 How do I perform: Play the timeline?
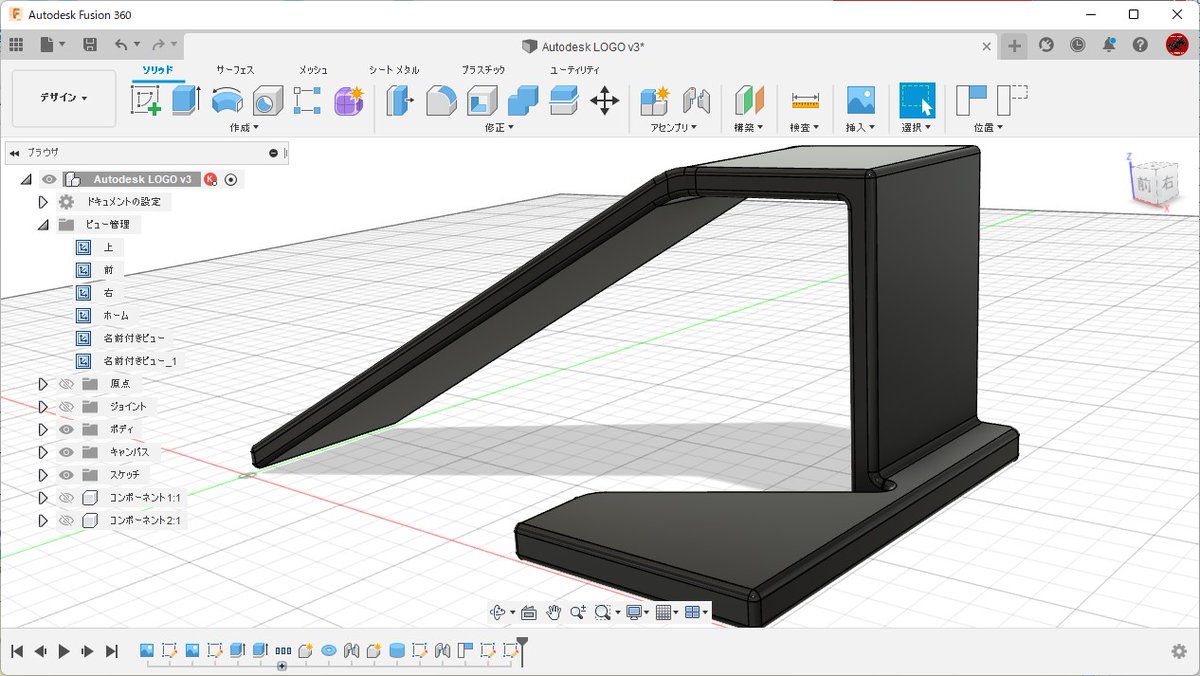pos(64,651)
